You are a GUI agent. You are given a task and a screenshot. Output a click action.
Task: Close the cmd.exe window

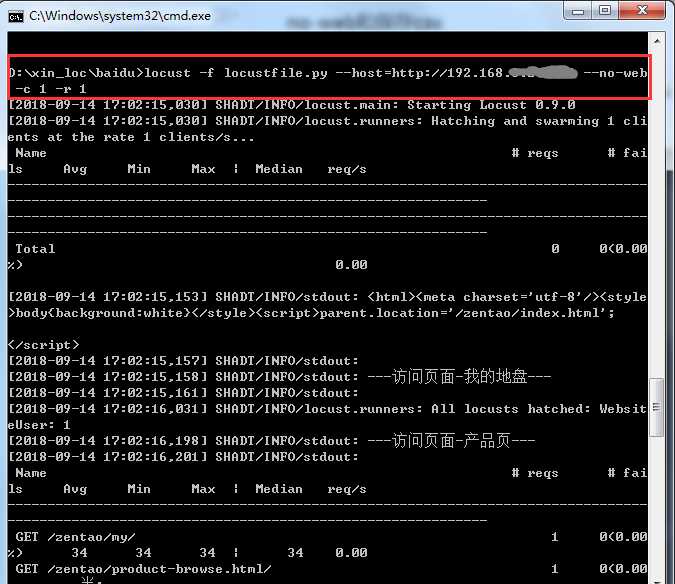[x=642, y=10]
